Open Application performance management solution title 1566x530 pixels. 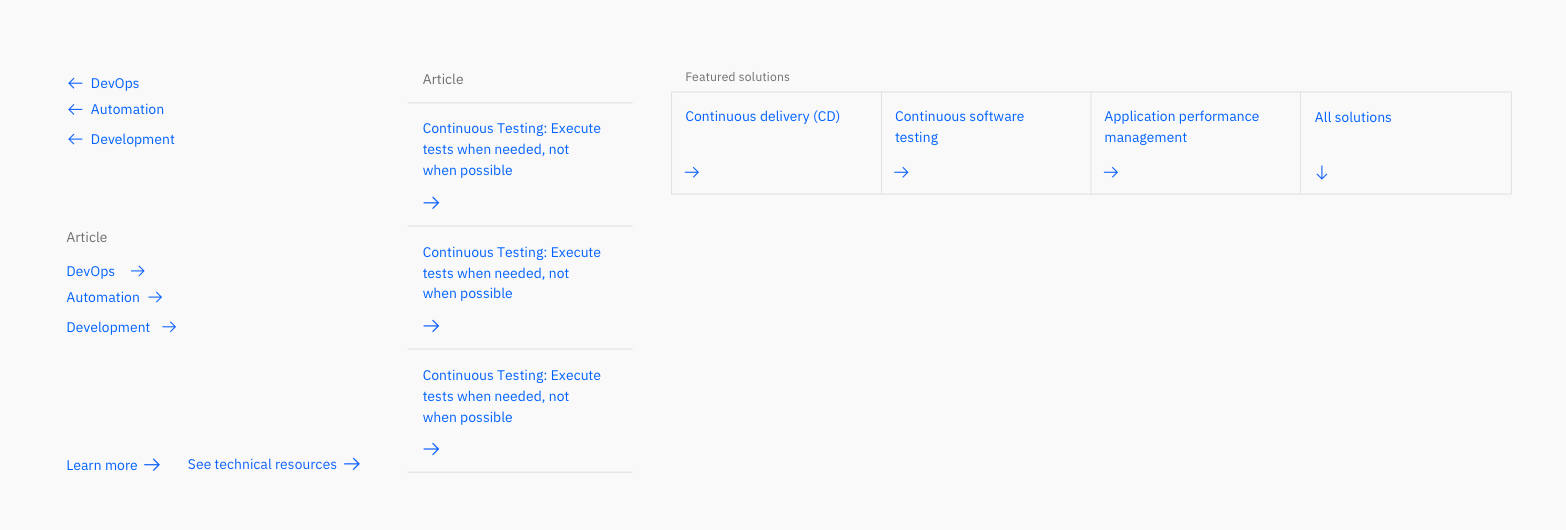pos(1182,127)
